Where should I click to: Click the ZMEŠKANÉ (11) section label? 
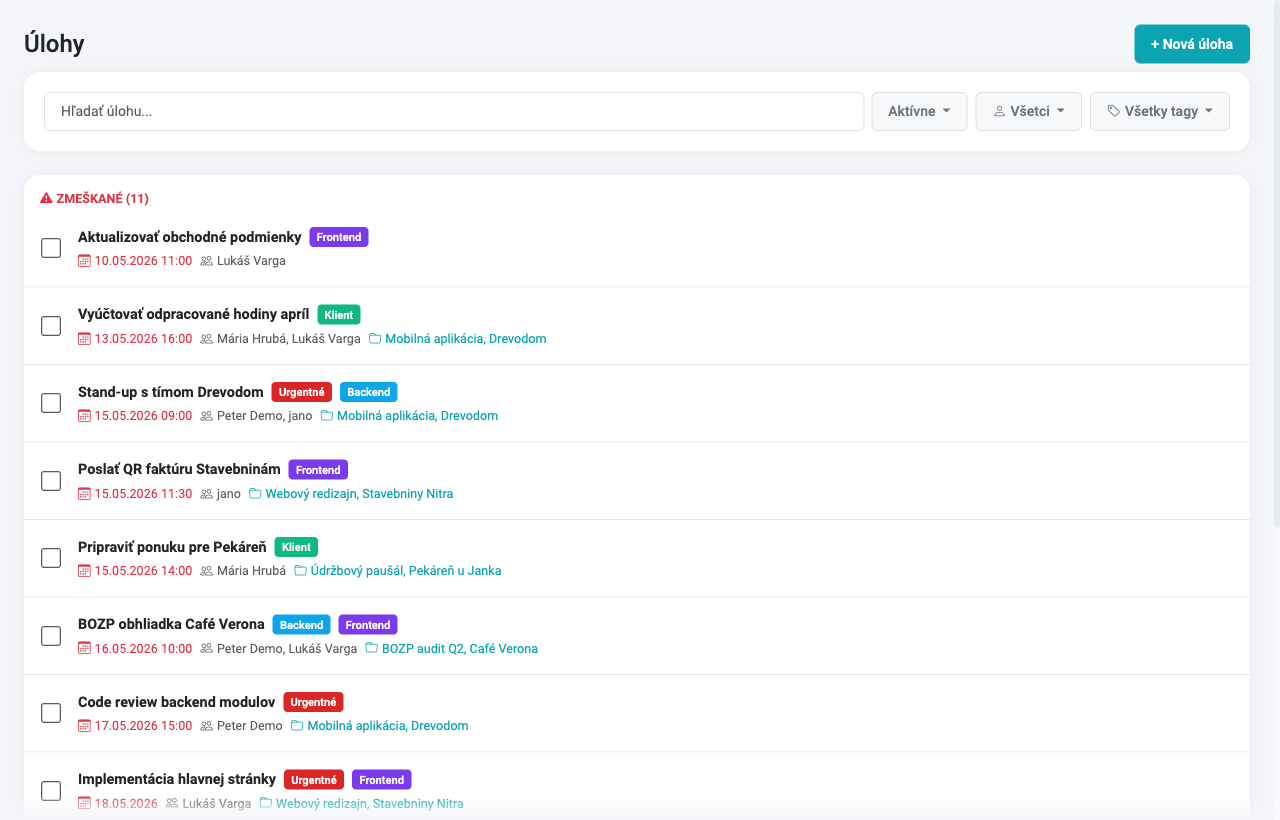102,199
